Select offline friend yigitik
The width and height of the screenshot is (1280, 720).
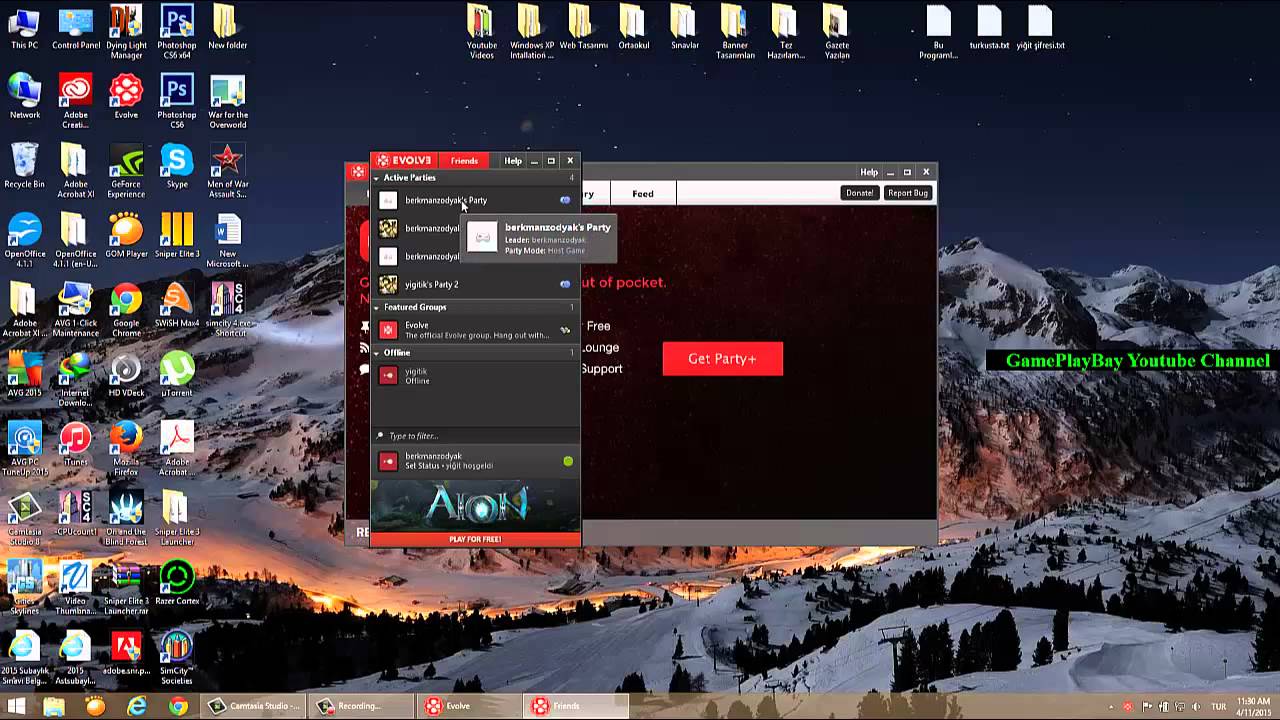click(x=475, y=376)
